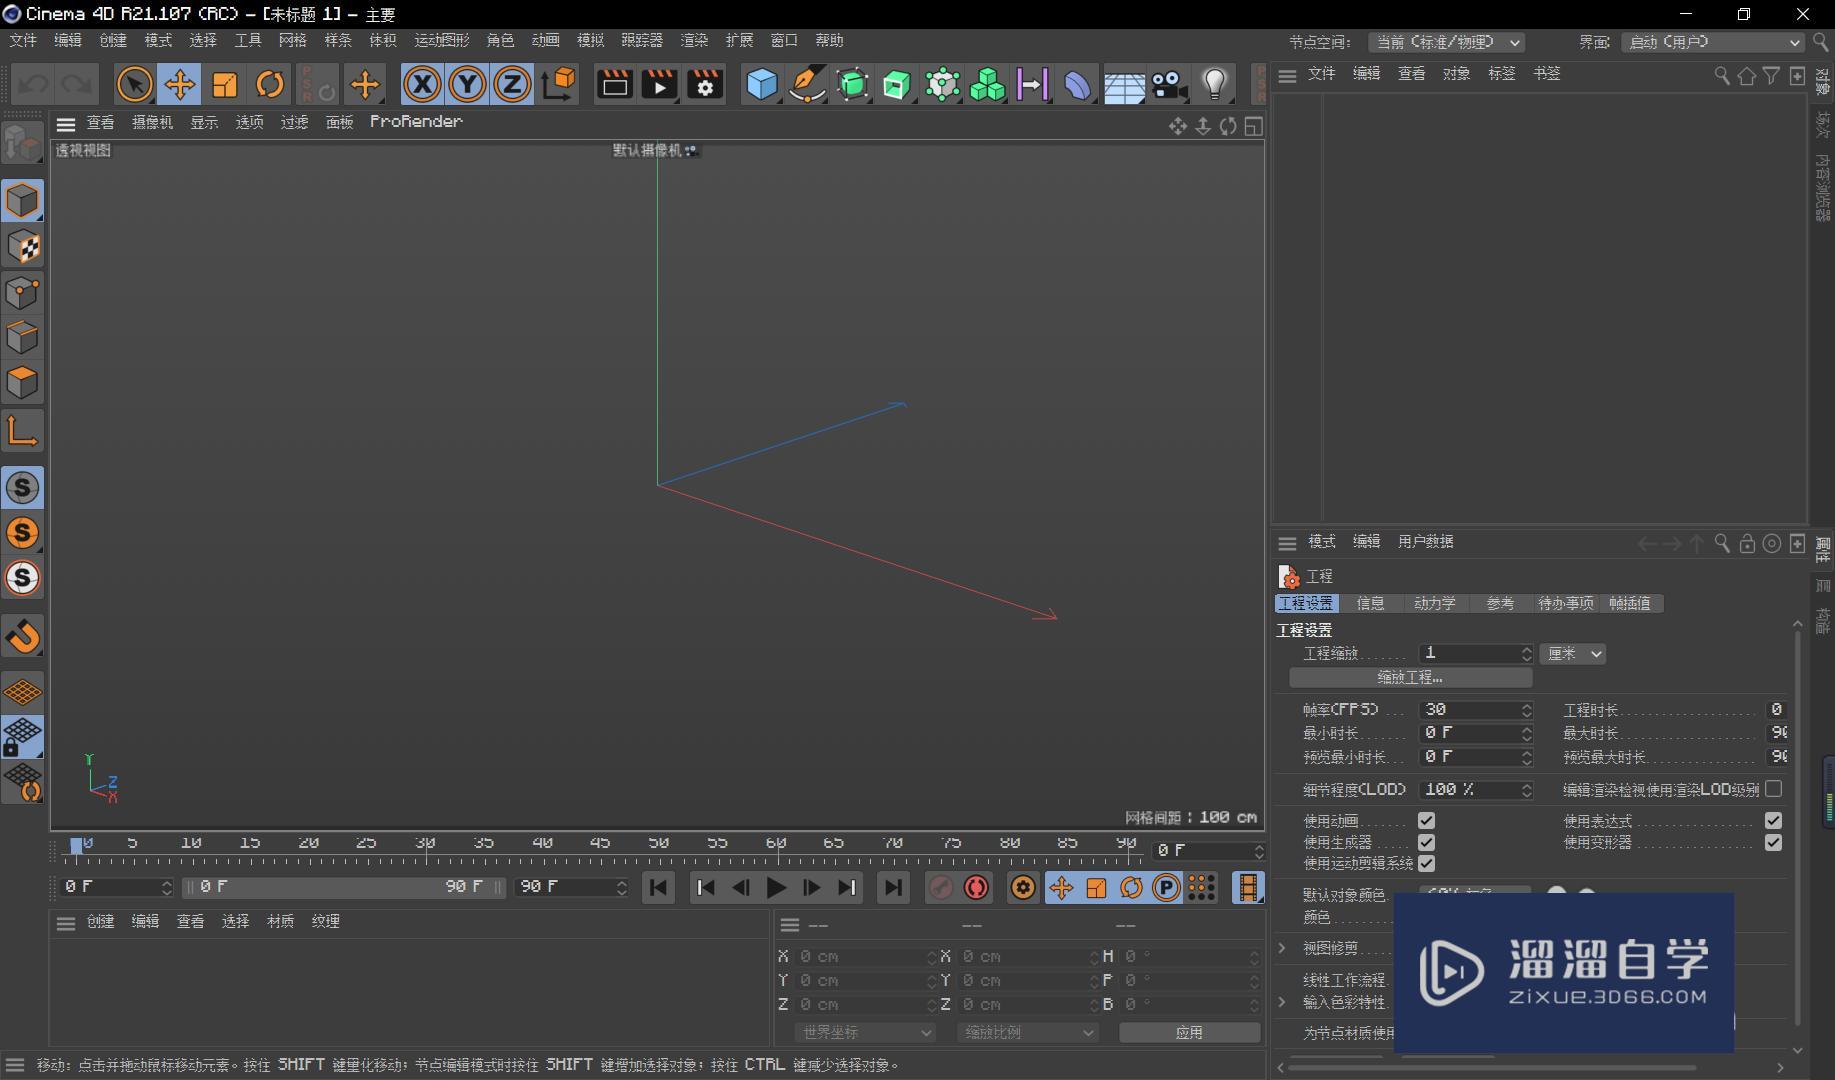
Task: Adjust the 帧率(FPS) stepper arrows
Action: coord(1527,709)
